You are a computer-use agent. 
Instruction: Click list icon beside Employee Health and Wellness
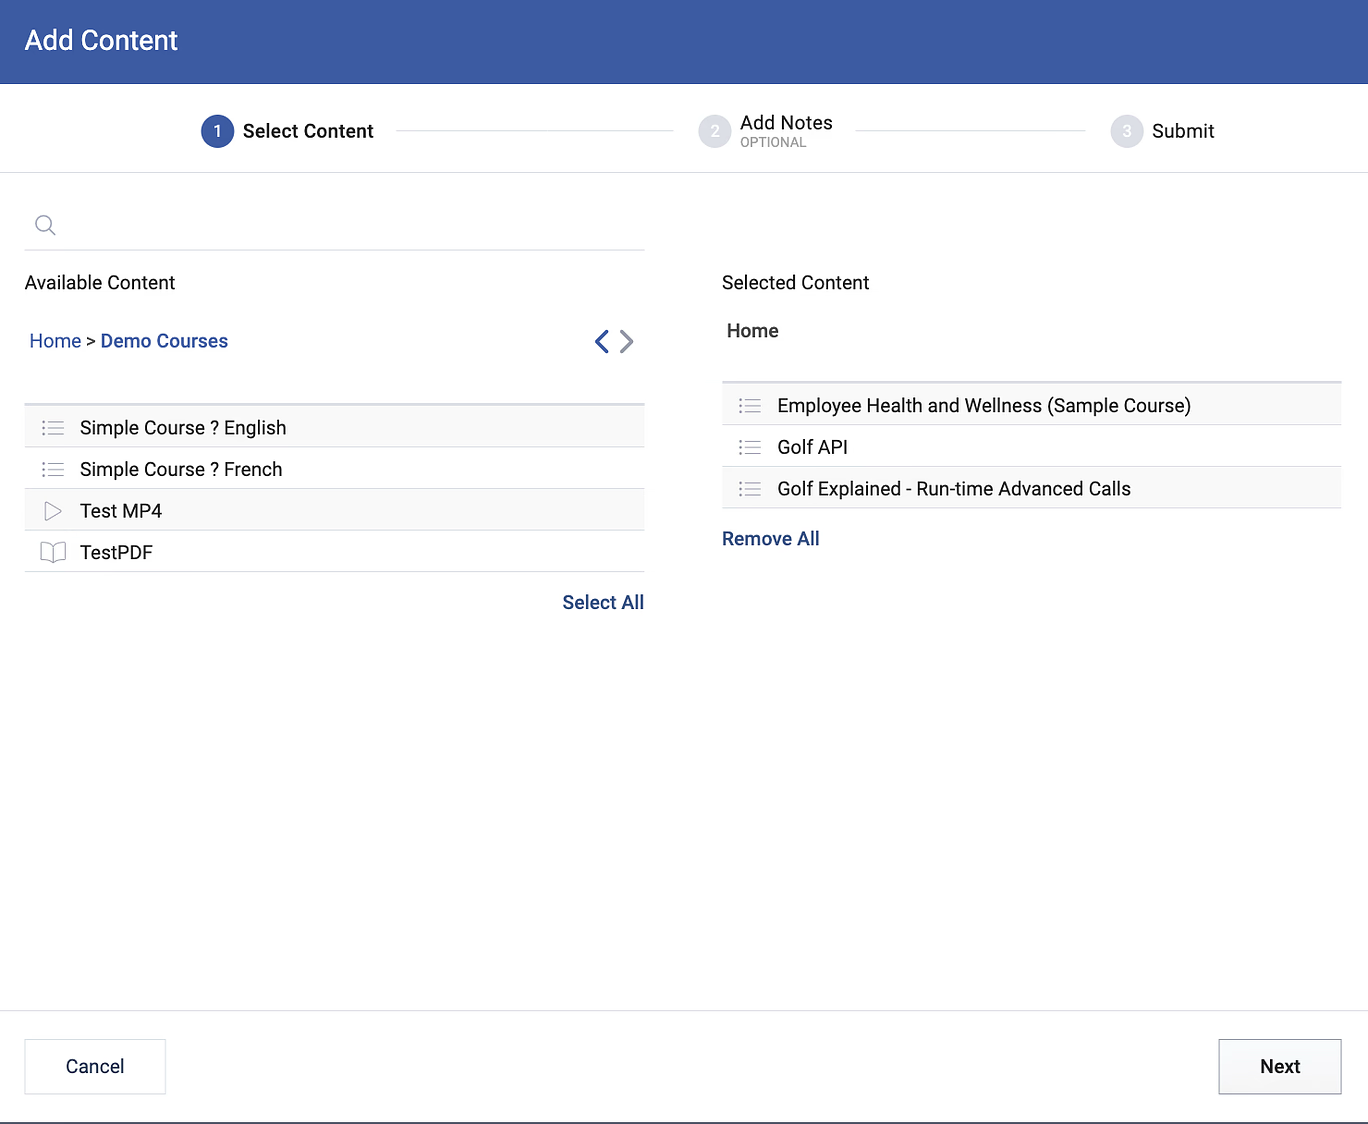pos(750,406)
